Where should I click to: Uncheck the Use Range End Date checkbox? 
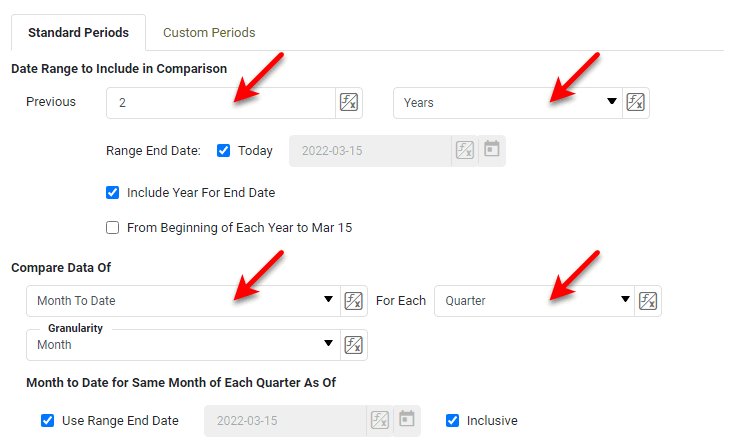pyautogui.click(x=48, y=420)
